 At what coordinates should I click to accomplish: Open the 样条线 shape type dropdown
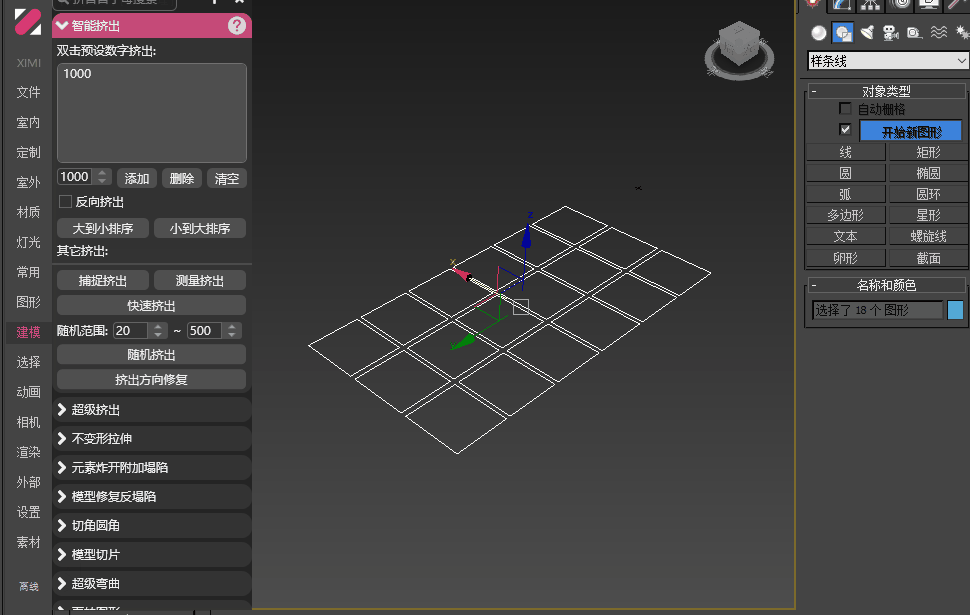pyautogui.click(x=888, y=61)
